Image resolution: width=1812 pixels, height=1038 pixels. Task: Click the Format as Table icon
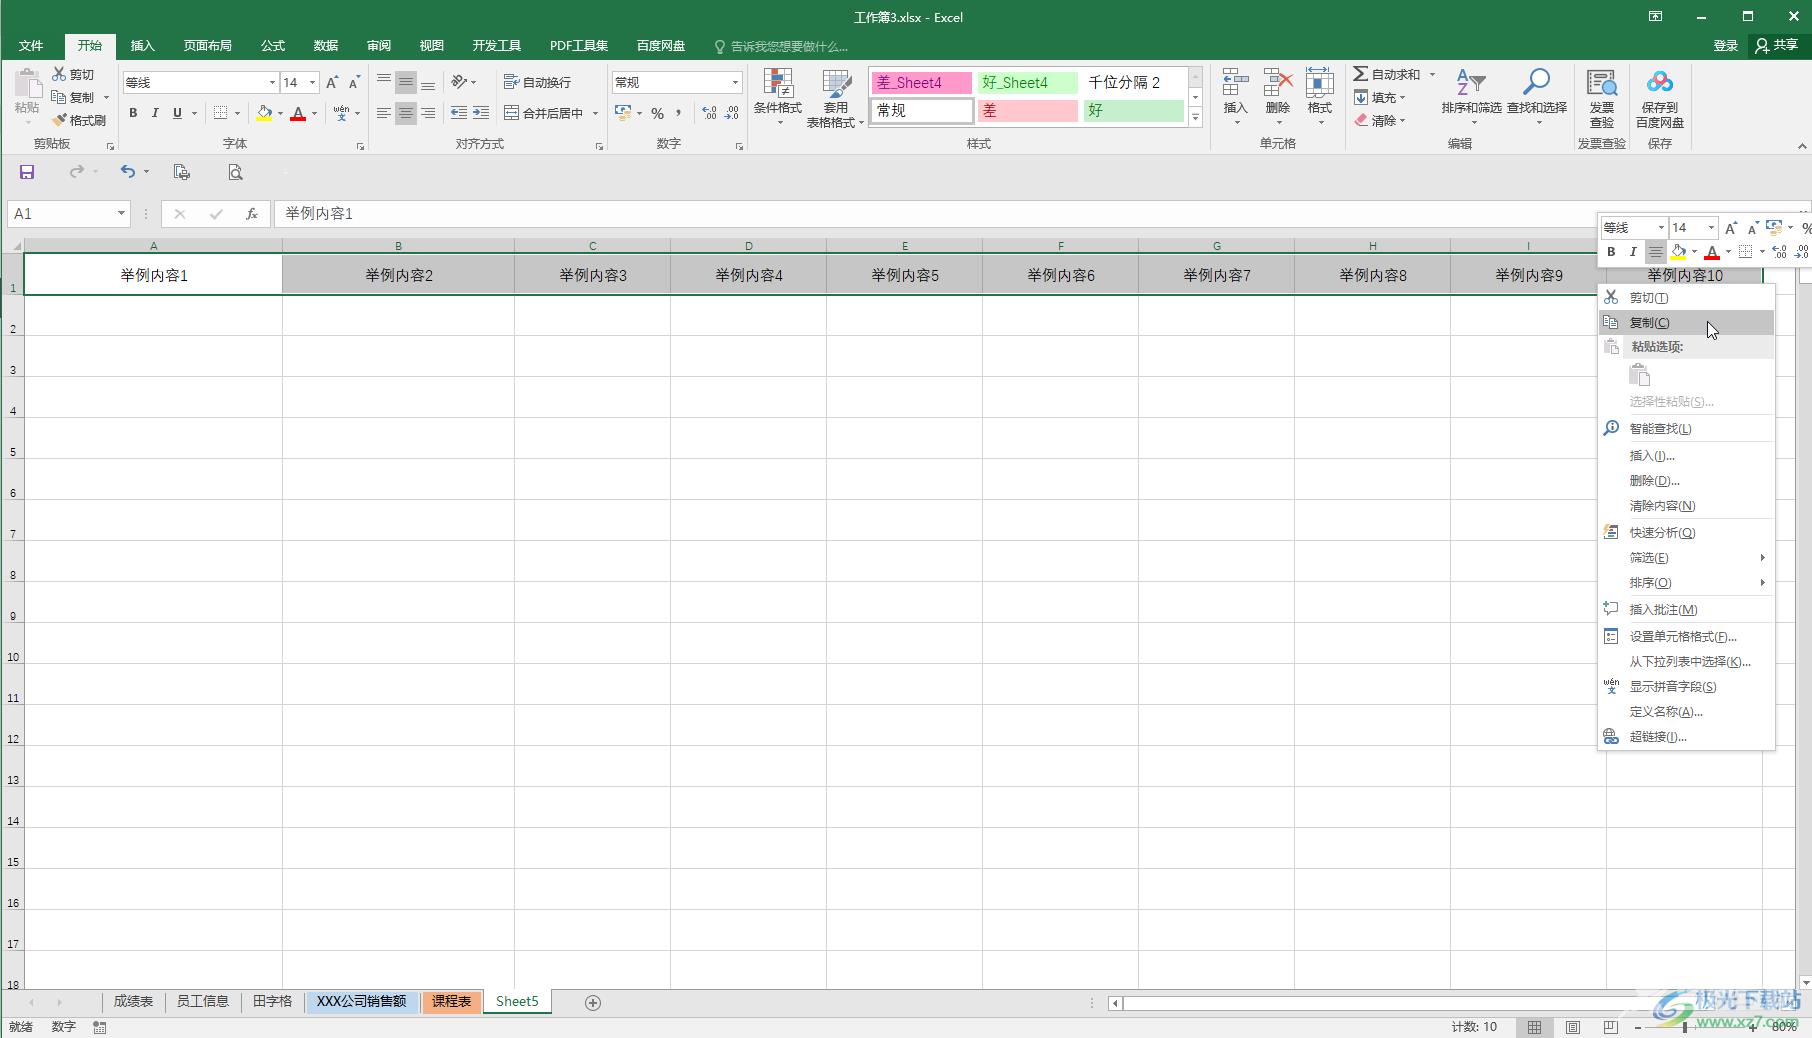(x=835, y=84)
